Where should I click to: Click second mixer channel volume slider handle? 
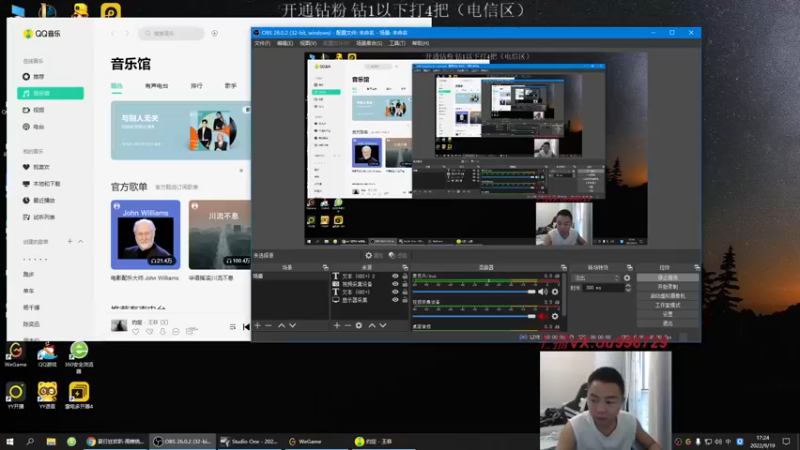[x=532, y=316]
